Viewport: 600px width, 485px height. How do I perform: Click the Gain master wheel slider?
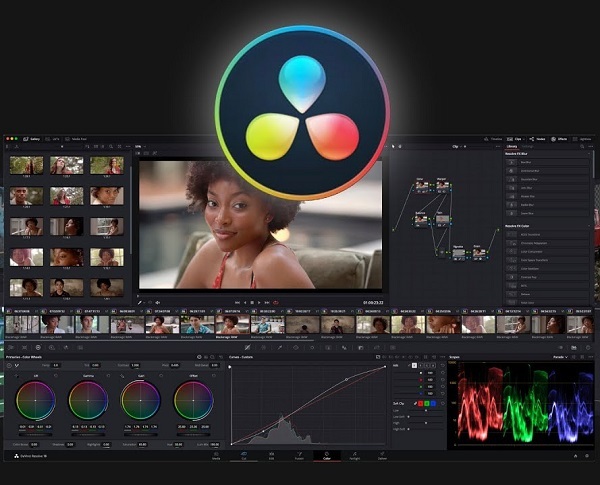pyautogui.click(x=140, y=435)
